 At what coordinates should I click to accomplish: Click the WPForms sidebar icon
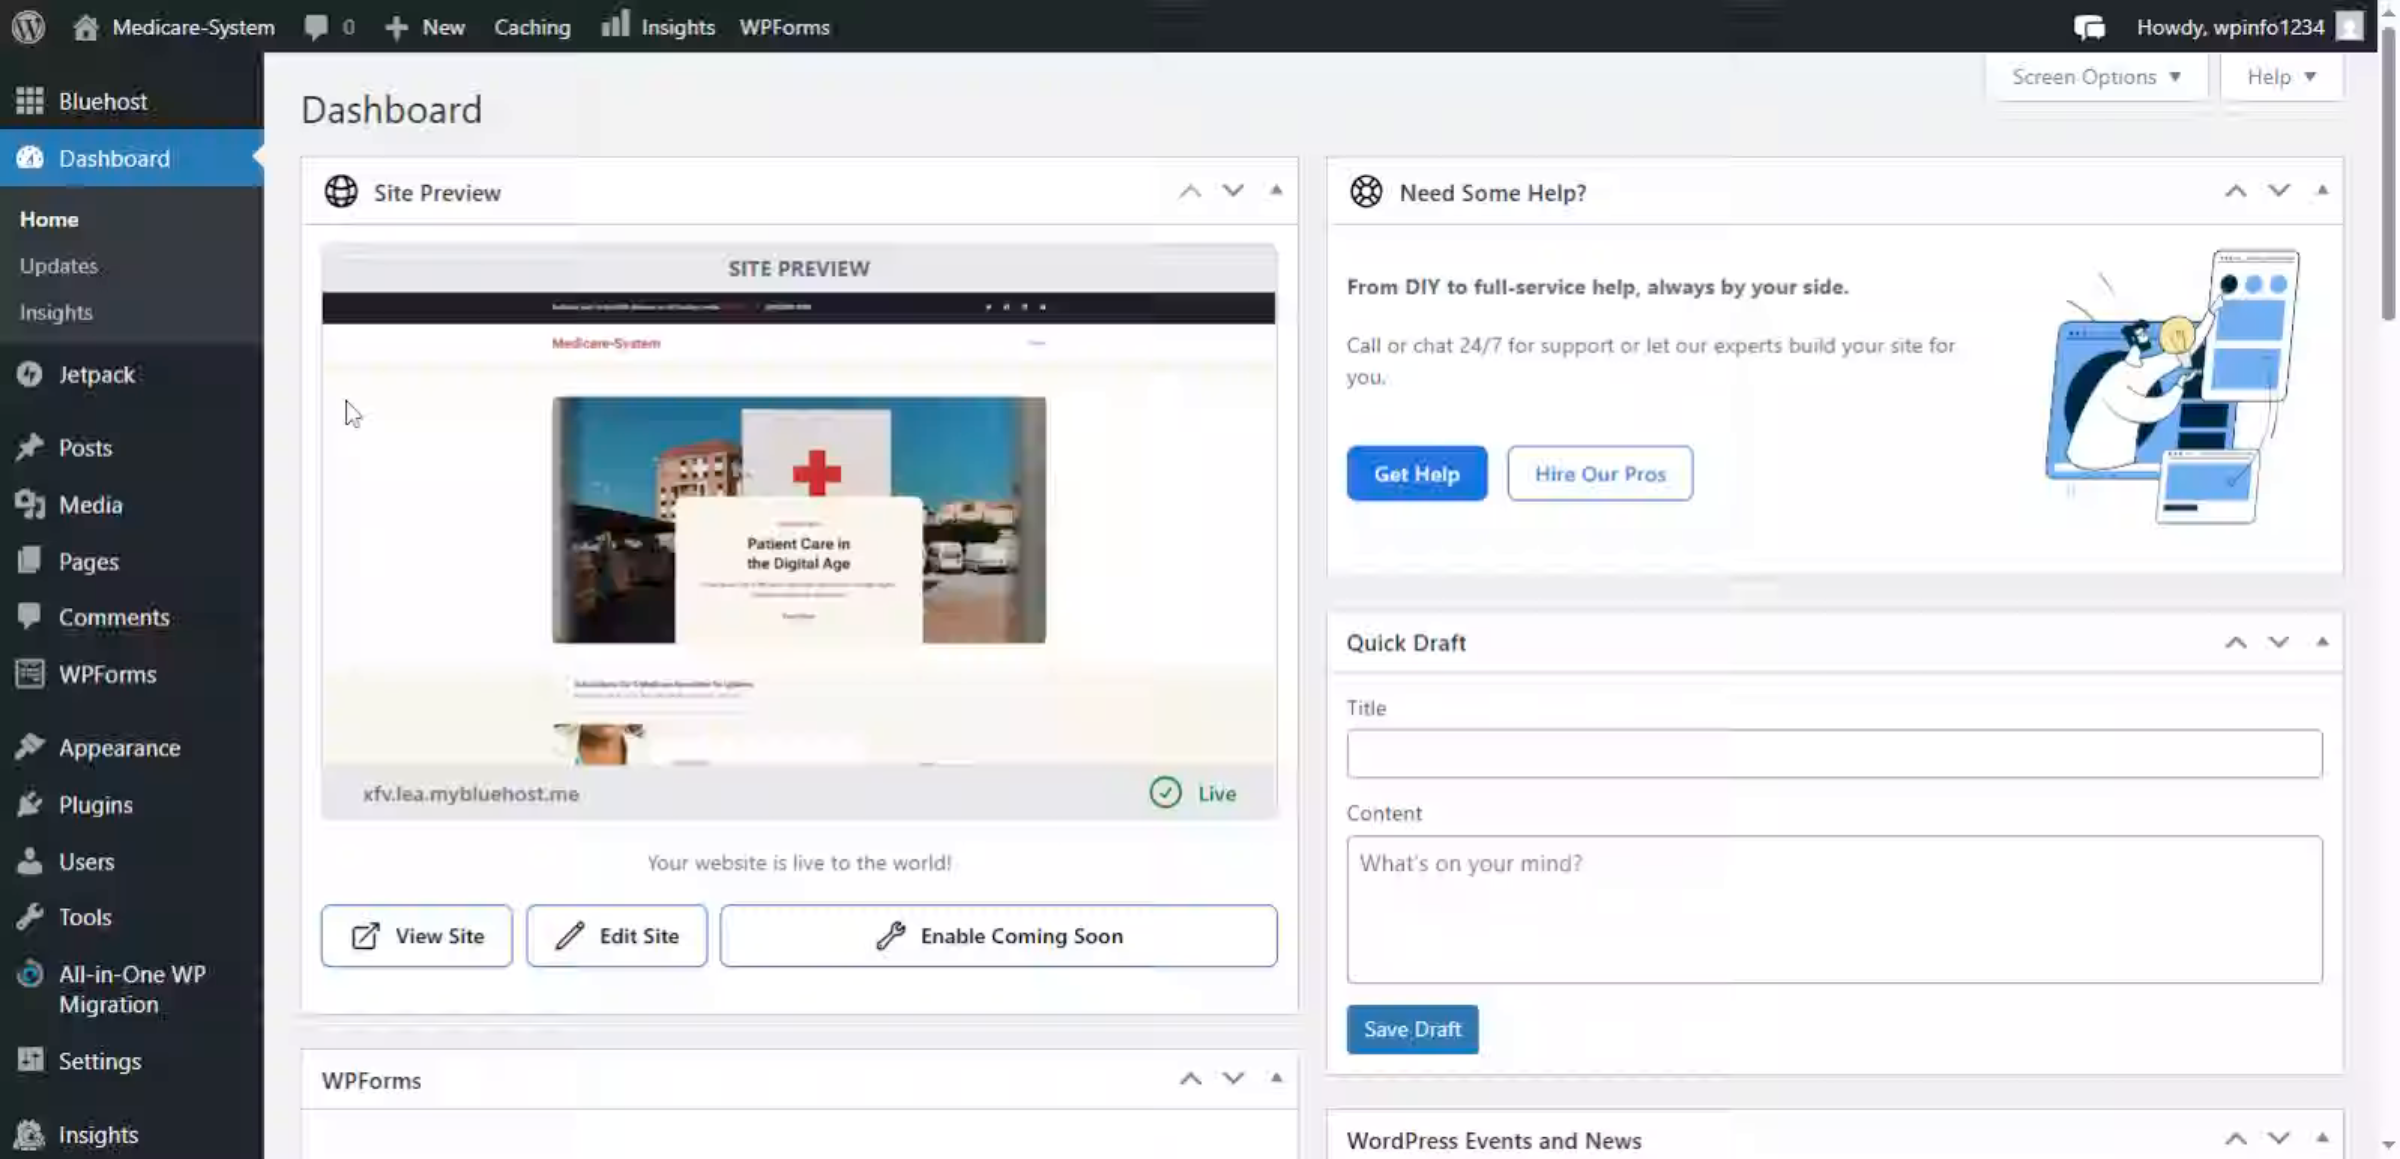click(30, 674)
